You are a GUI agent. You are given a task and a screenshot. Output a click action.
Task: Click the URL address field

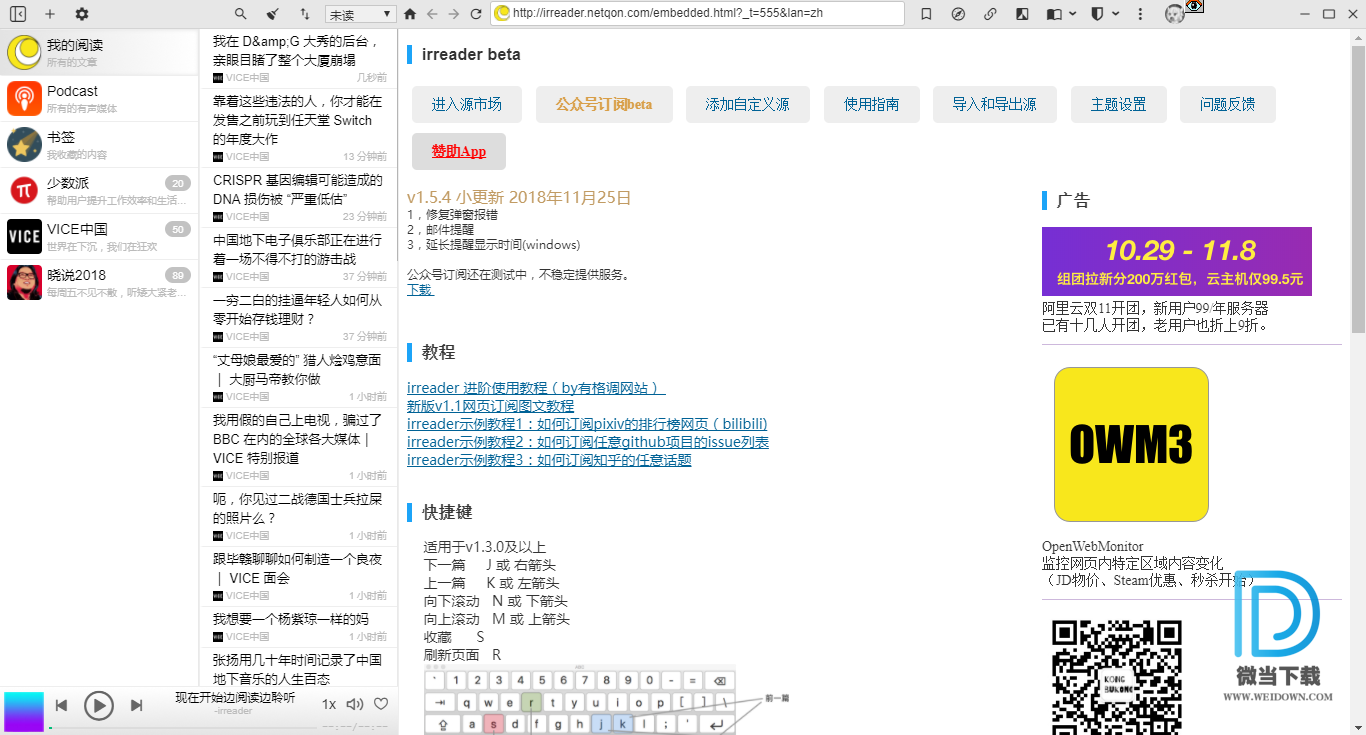click(x=698, y=13)
